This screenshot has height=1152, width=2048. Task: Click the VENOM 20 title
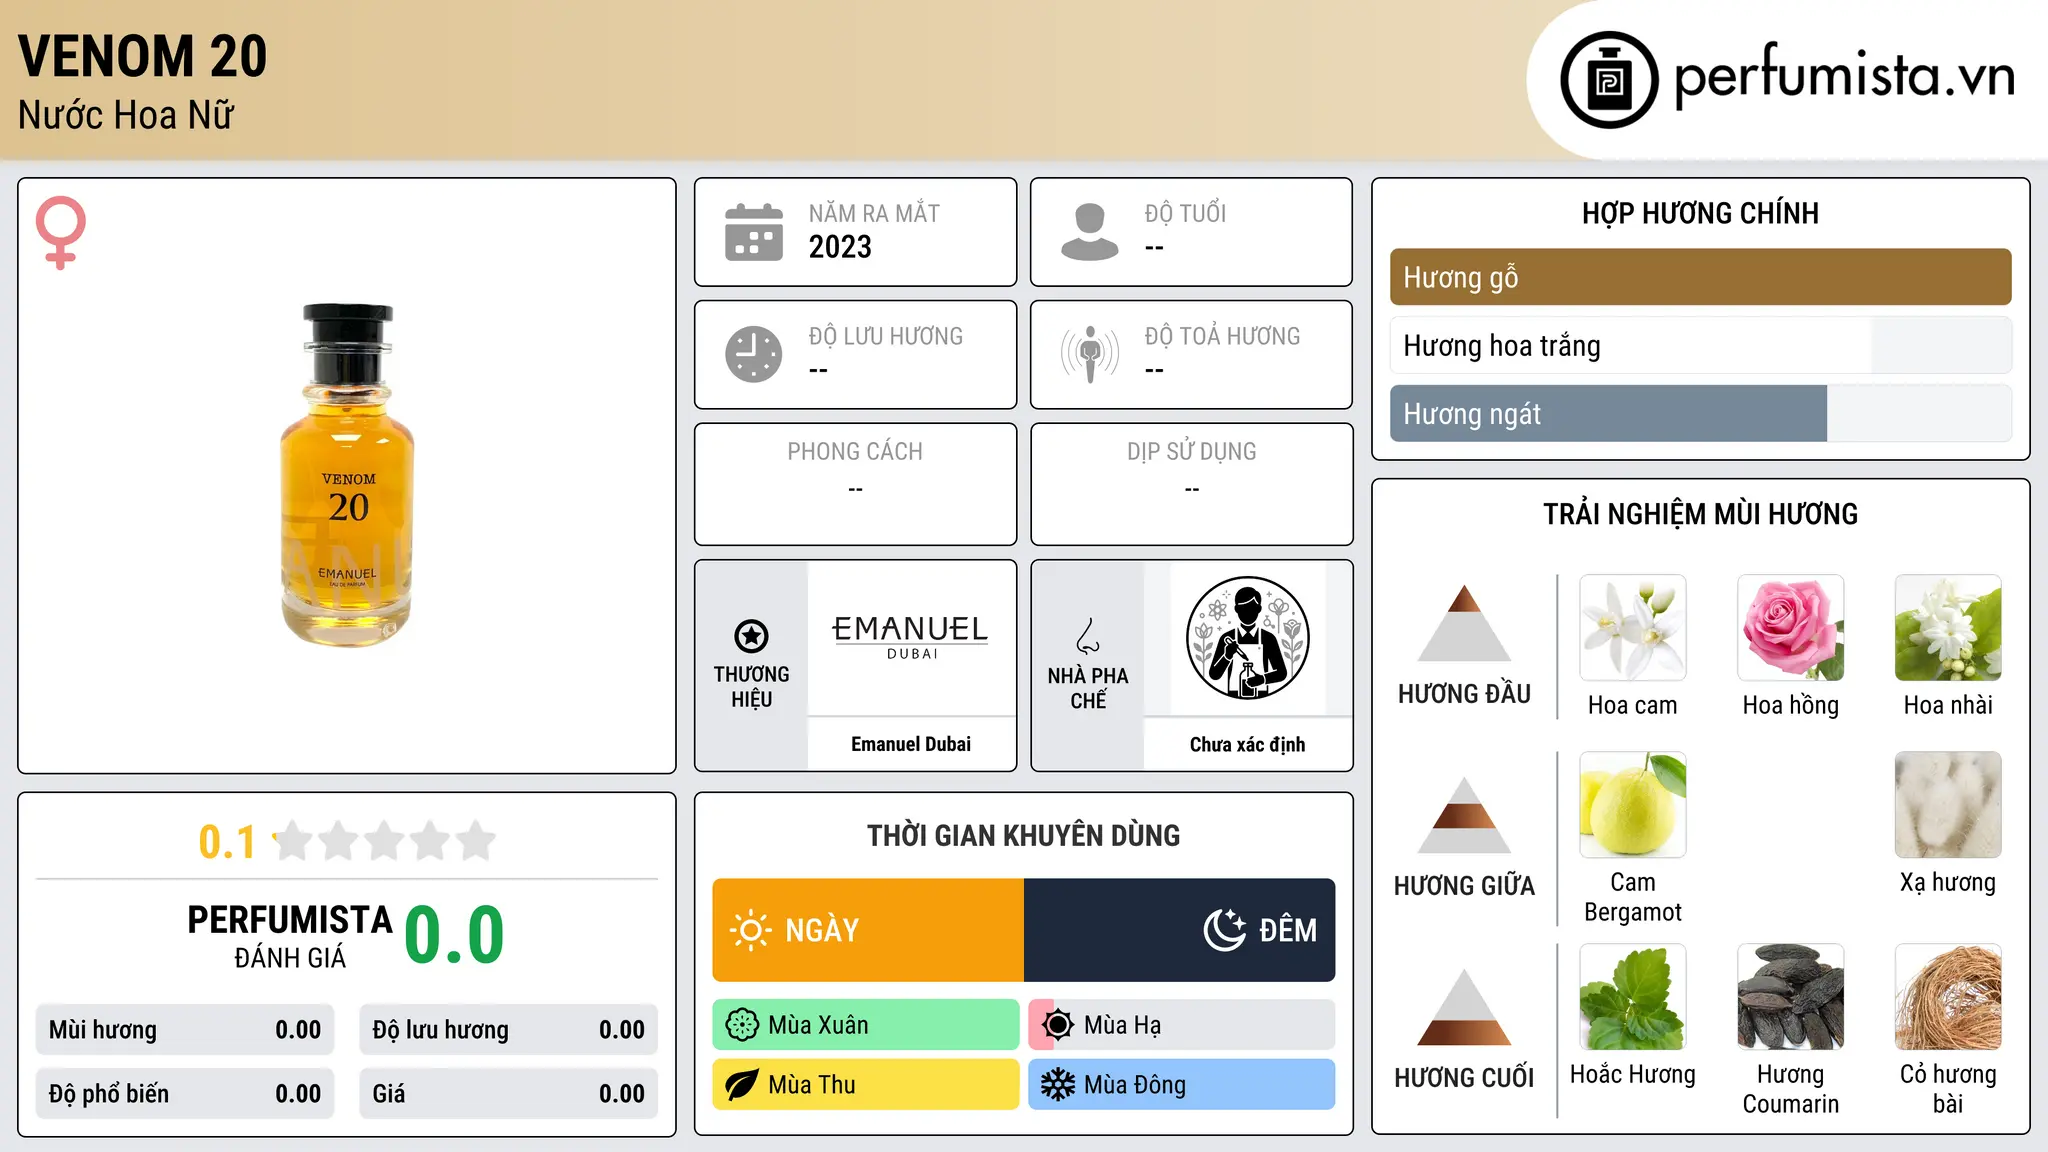143,55
